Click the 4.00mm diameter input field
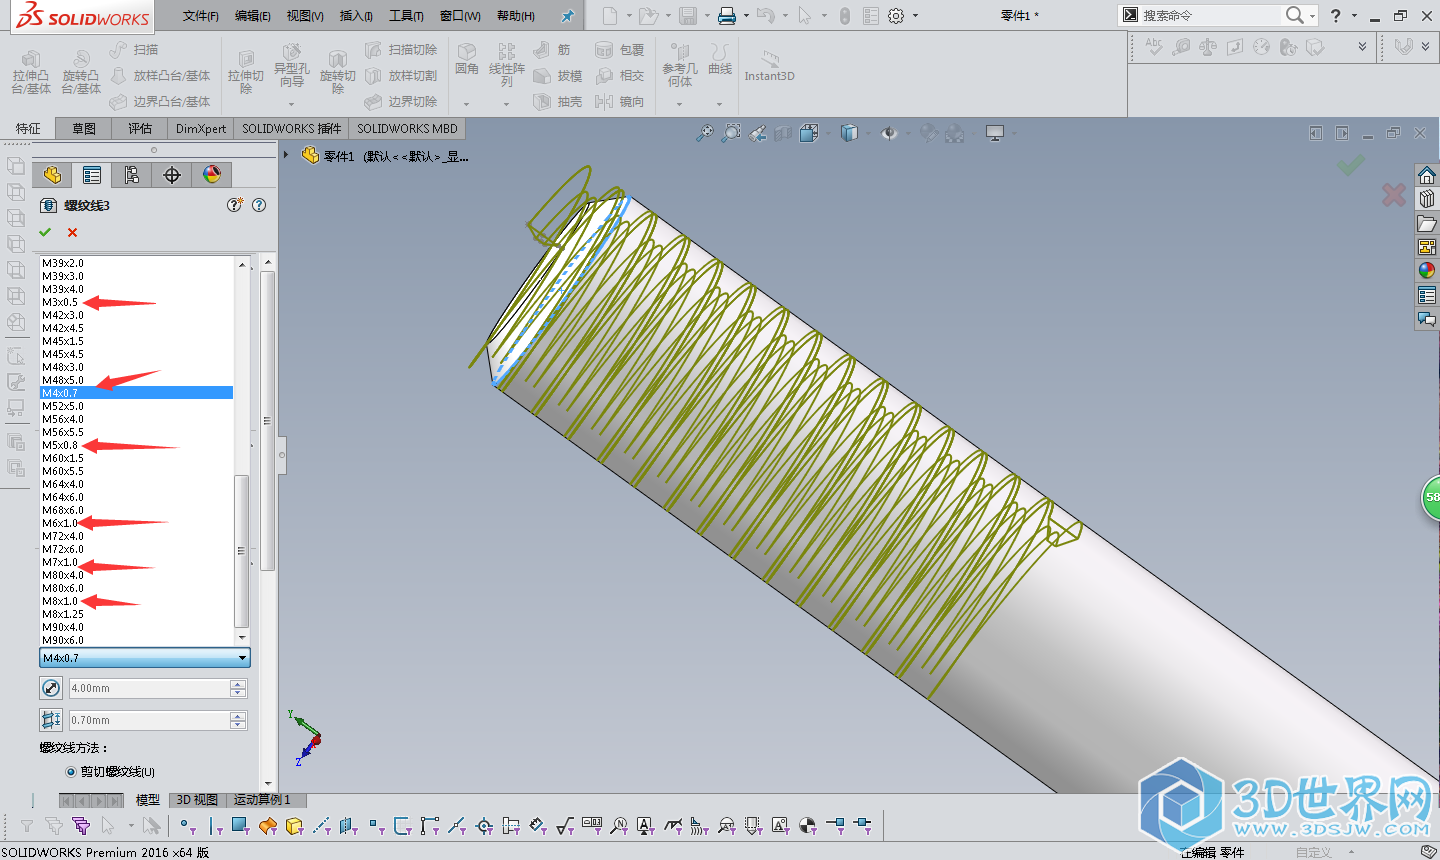The width and height of the screenshot is (1440, 860). point(149,688)
